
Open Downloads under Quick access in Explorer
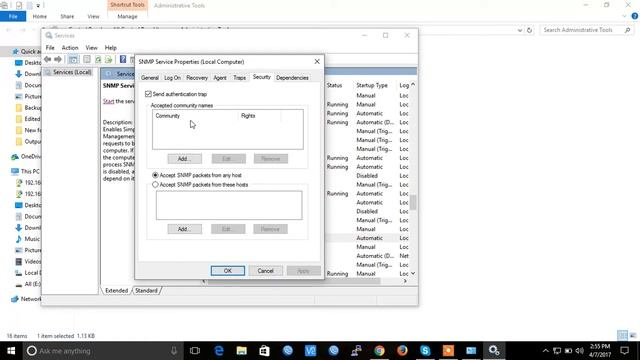[x=28, y=74]
